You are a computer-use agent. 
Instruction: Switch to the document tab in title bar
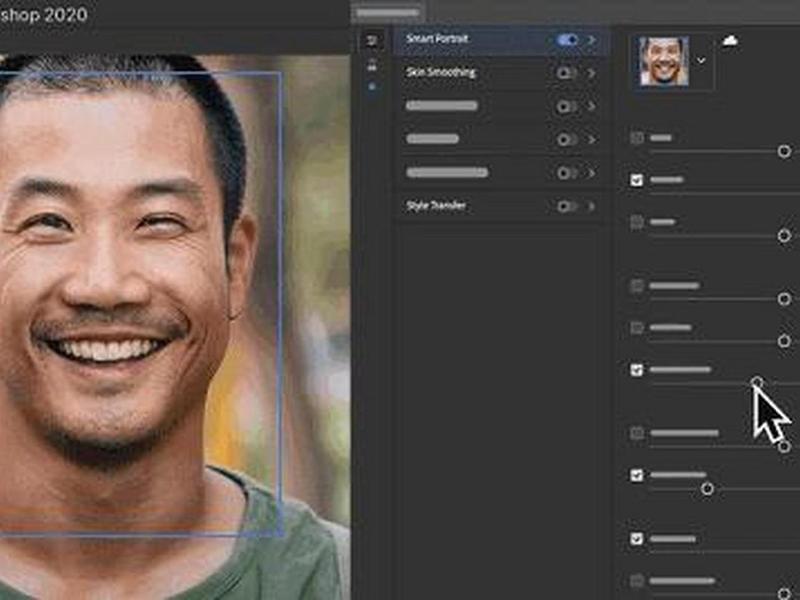388,12
